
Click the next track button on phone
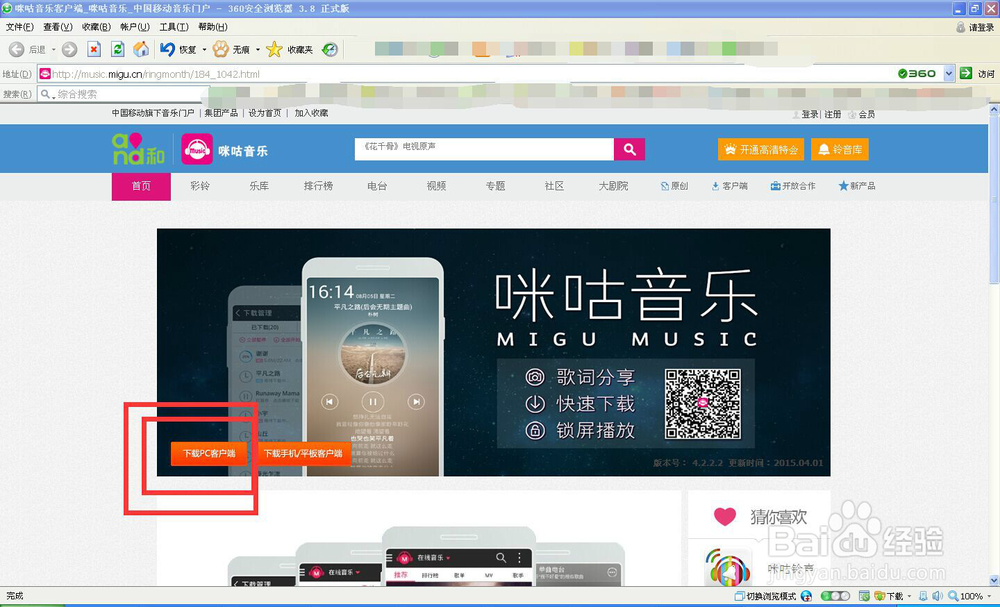click(x=416, y=402)
